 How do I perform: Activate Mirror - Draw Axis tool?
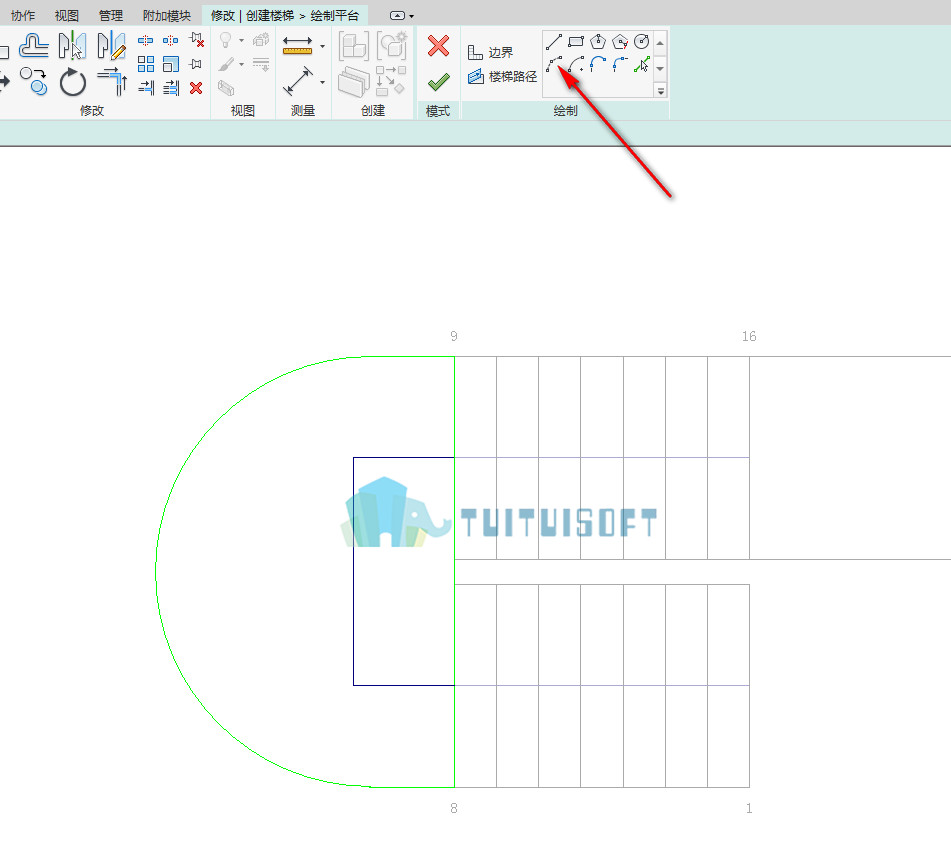111,45
